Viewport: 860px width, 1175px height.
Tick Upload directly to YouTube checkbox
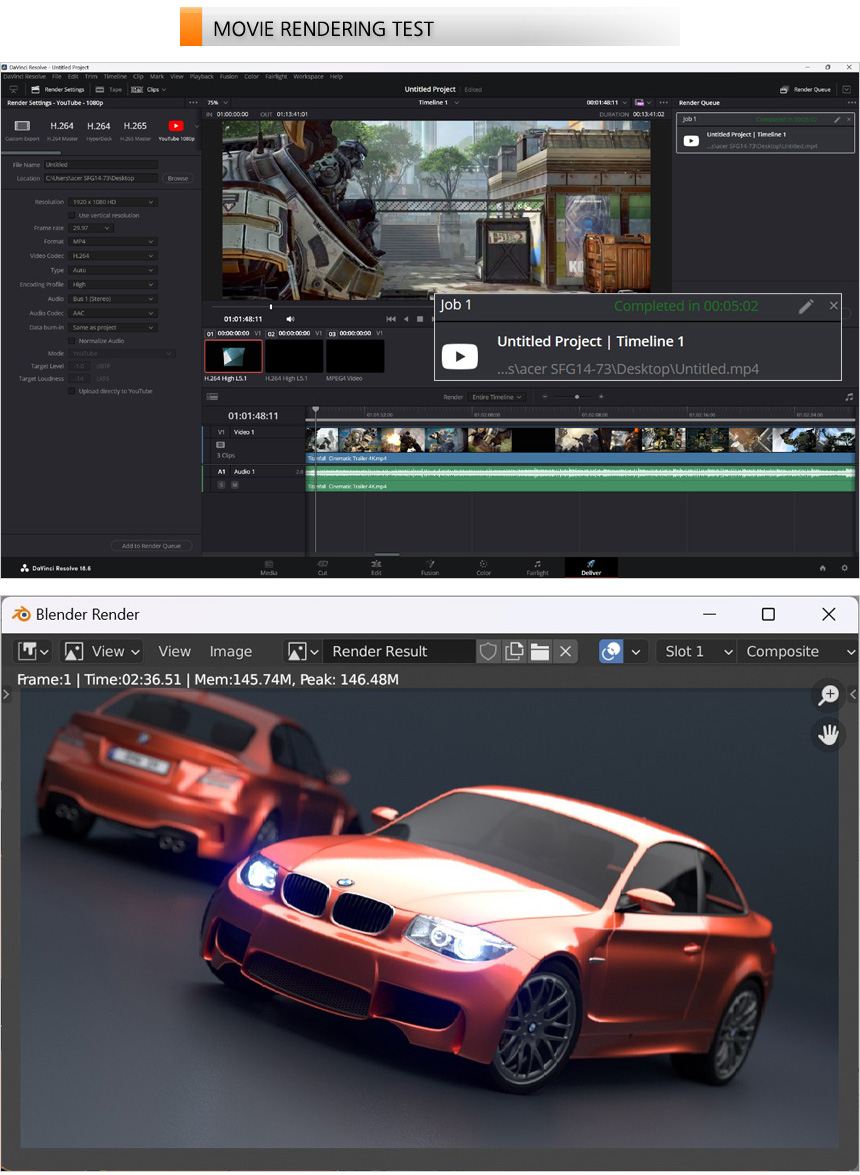pyautogui.click(x=71, y=391)
